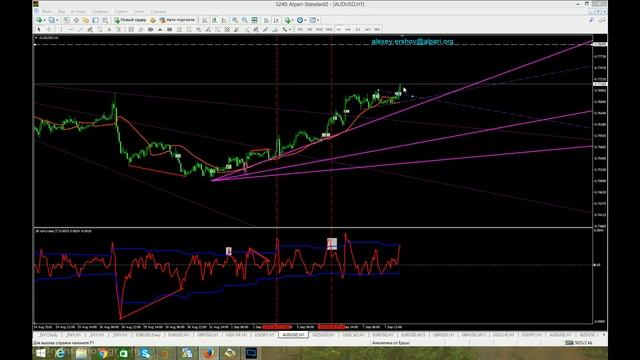Open the Файл menu
Screen dimensions: 640x360
(47, 11)
